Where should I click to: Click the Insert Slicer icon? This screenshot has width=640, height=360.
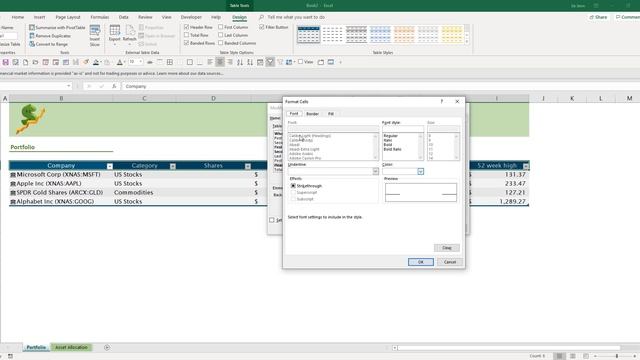coord(95,31)
